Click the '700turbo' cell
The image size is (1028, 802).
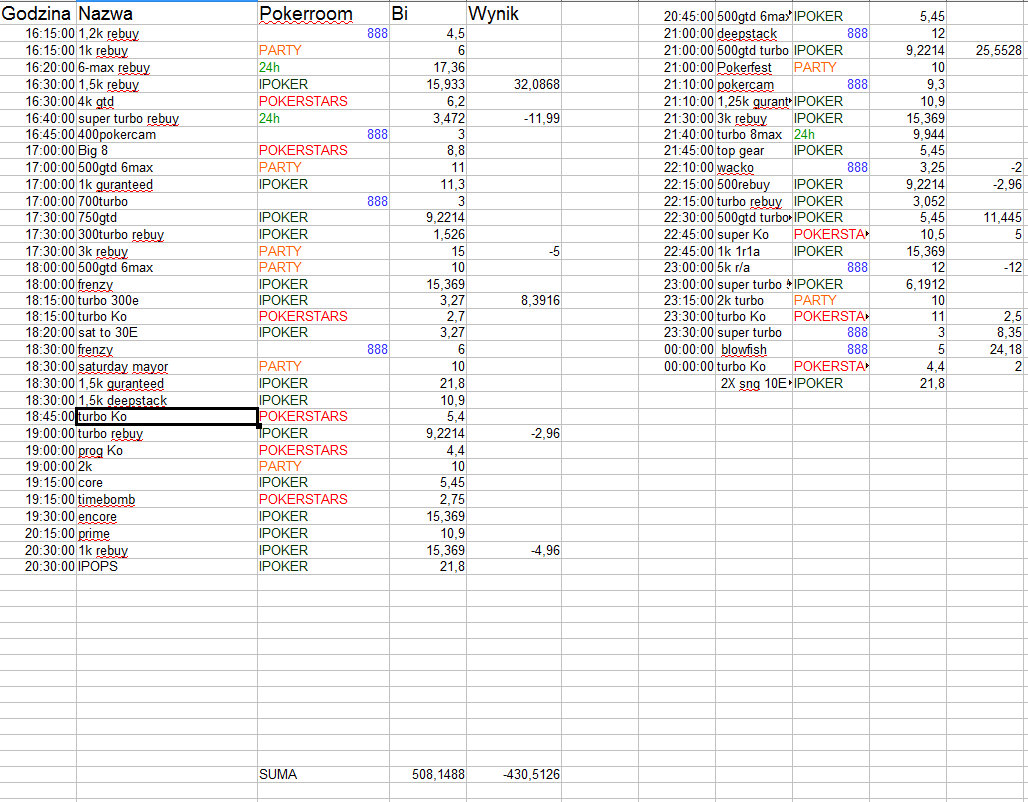167,201
